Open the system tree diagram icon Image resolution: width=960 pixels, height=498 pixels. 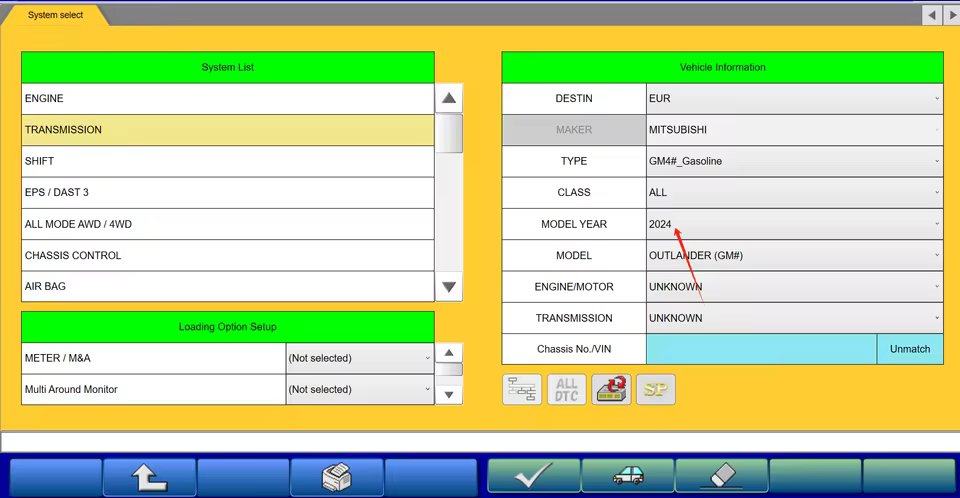coord(522,389)
